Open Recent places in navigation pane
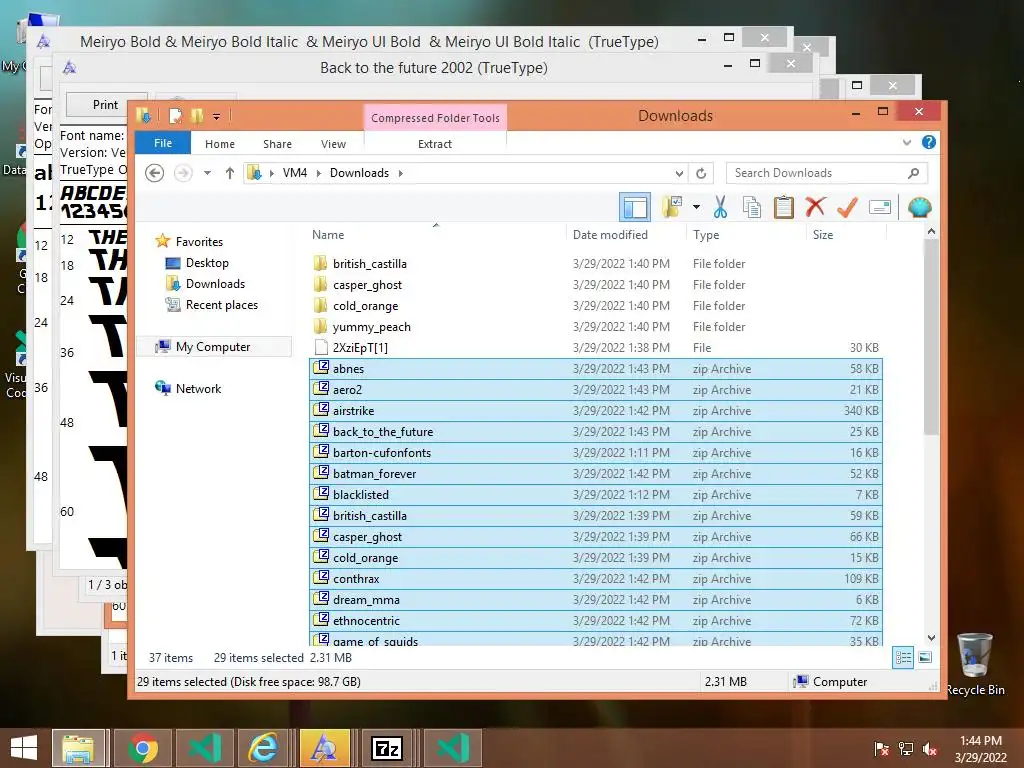The width and height of the screenshot is (1024, 768). point(212,304)
